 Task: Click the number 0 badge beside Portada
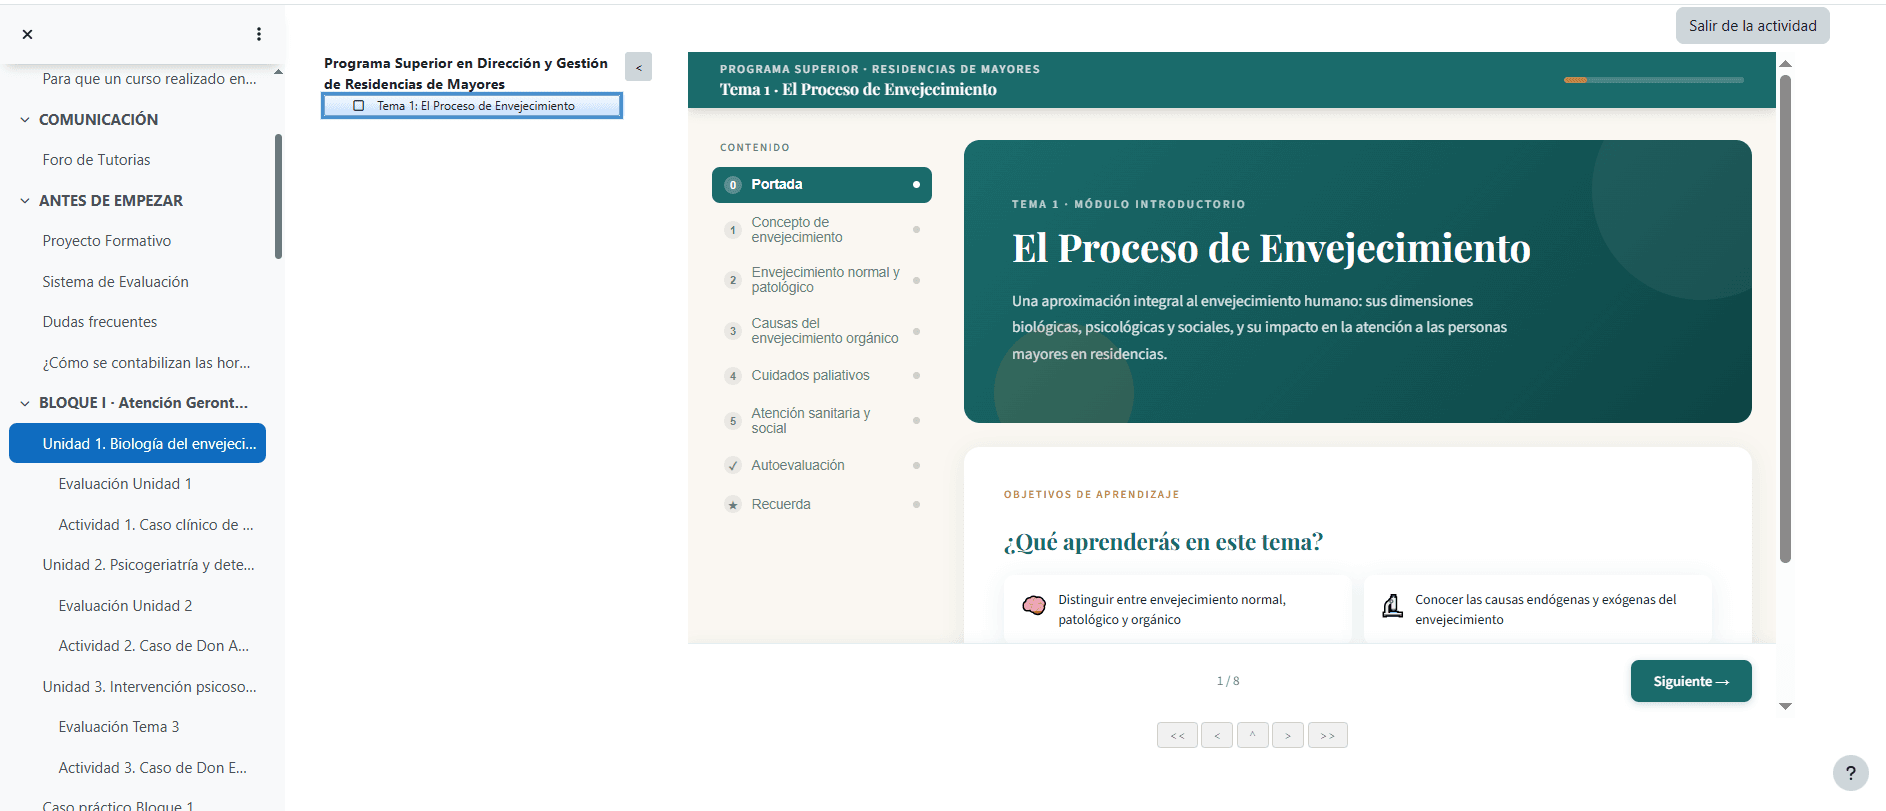click(x=733, y=185)
